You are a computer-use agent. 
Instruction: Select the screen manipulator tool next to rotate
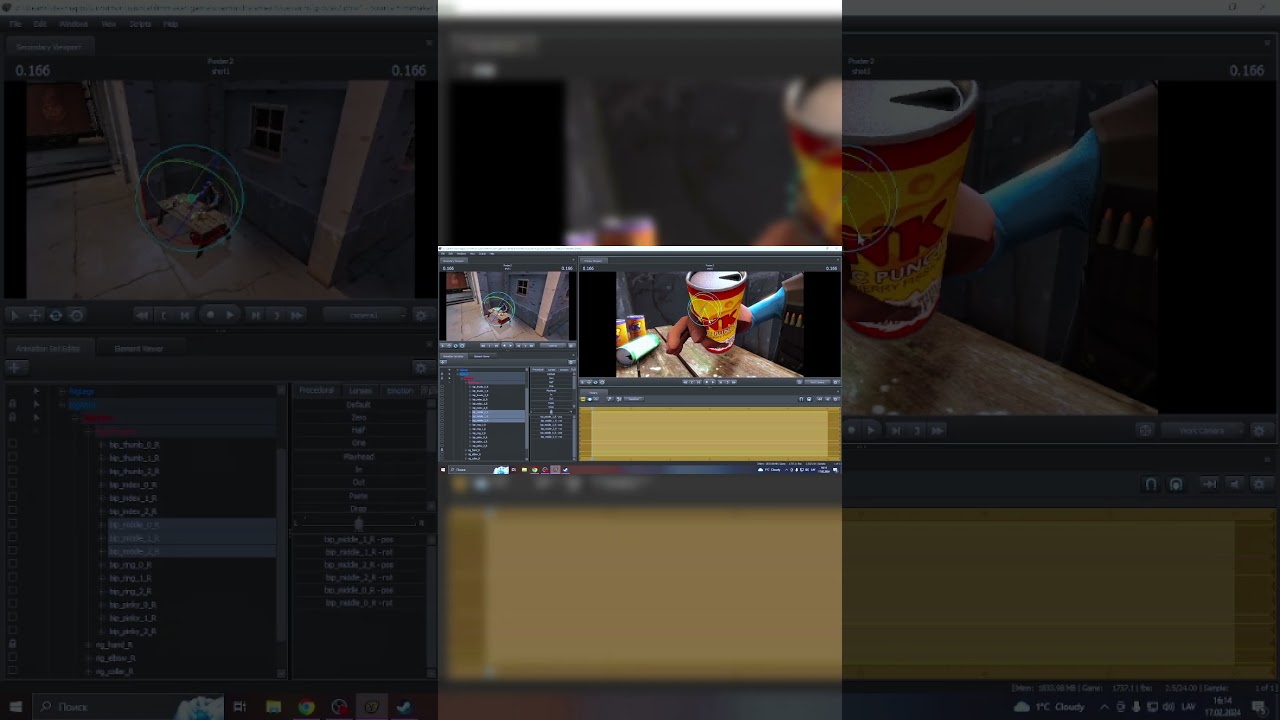click(77, 315)
